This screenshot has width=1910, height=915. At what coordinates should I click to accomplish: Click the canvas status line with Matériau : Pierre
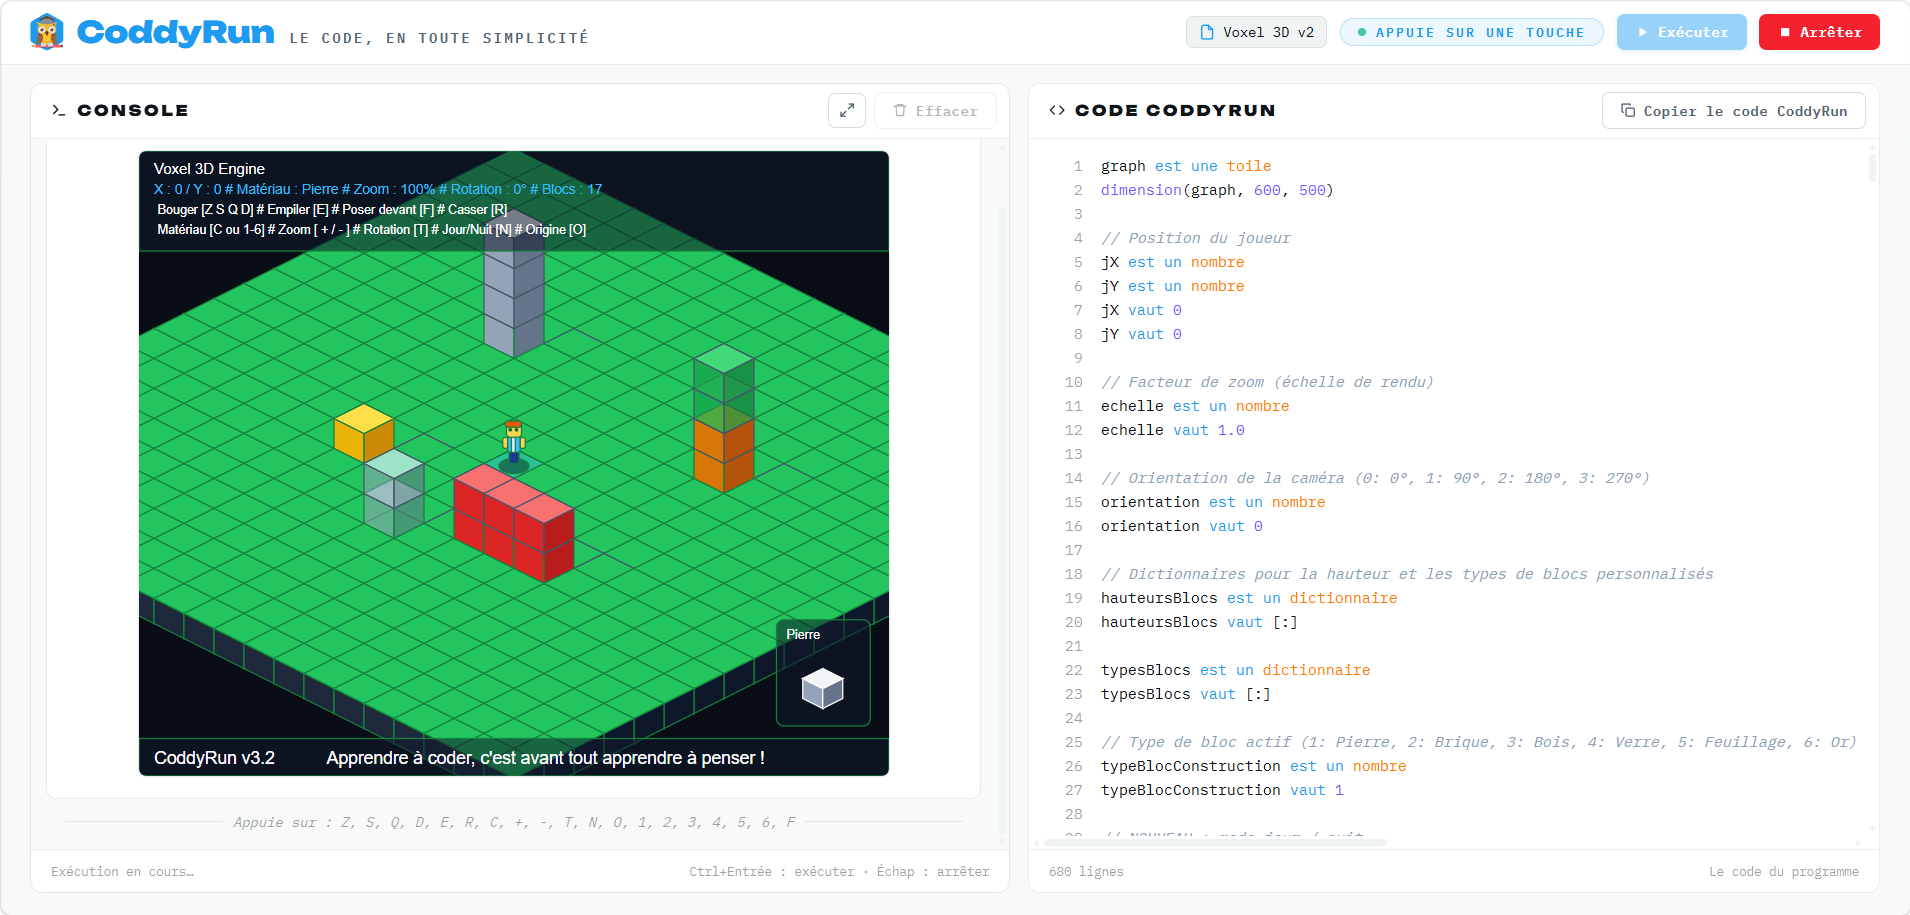coord(378,189)
